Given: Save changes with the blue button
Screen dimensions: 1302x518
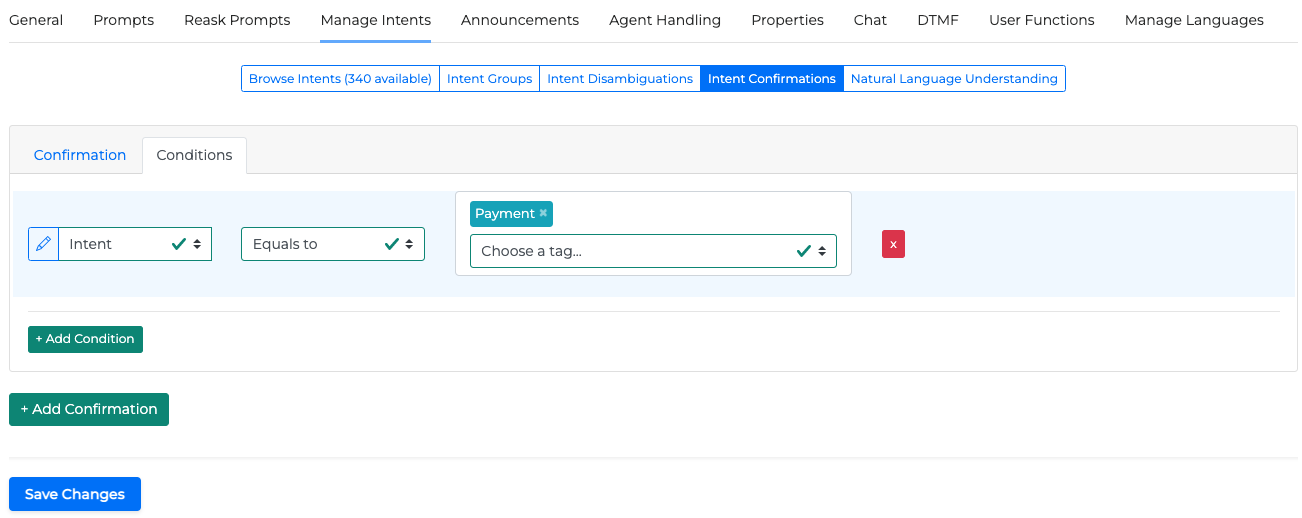Looking at the screenshot, I should click(75, 494).
